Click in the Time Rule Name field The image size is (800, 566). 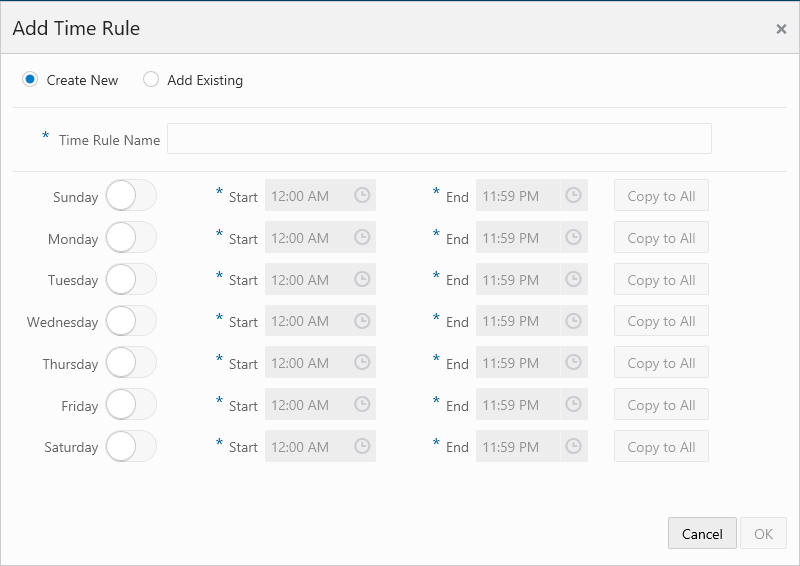439,138
